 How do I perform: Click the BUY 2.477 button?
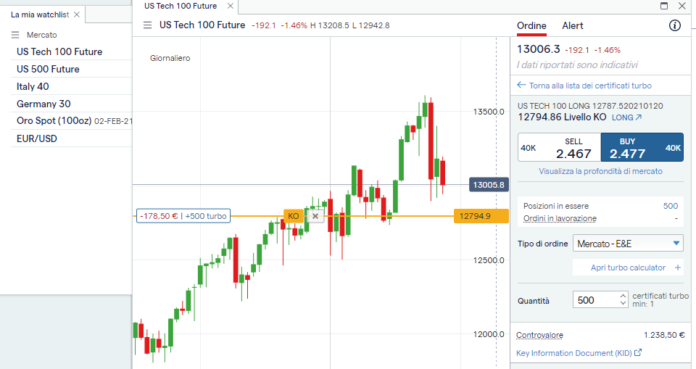[642, 147]
